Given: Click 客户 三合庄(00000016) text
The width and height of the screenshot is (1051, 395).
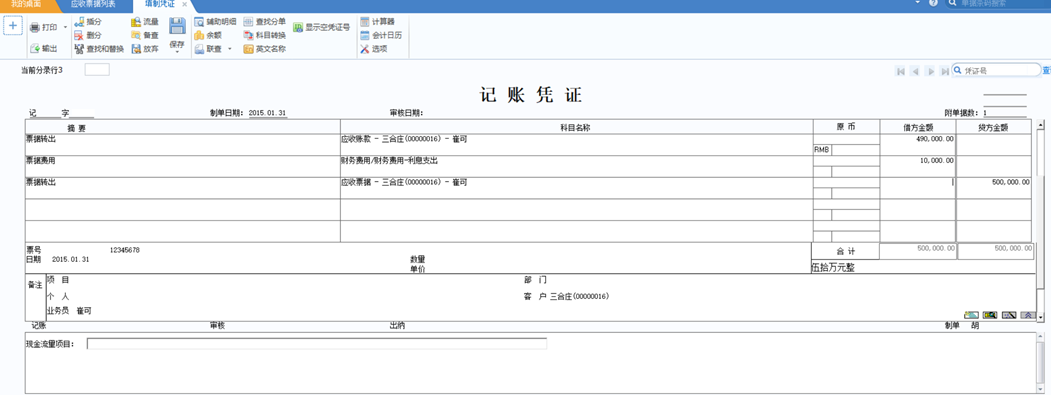Looking at the screenshot, I should 566,296.
